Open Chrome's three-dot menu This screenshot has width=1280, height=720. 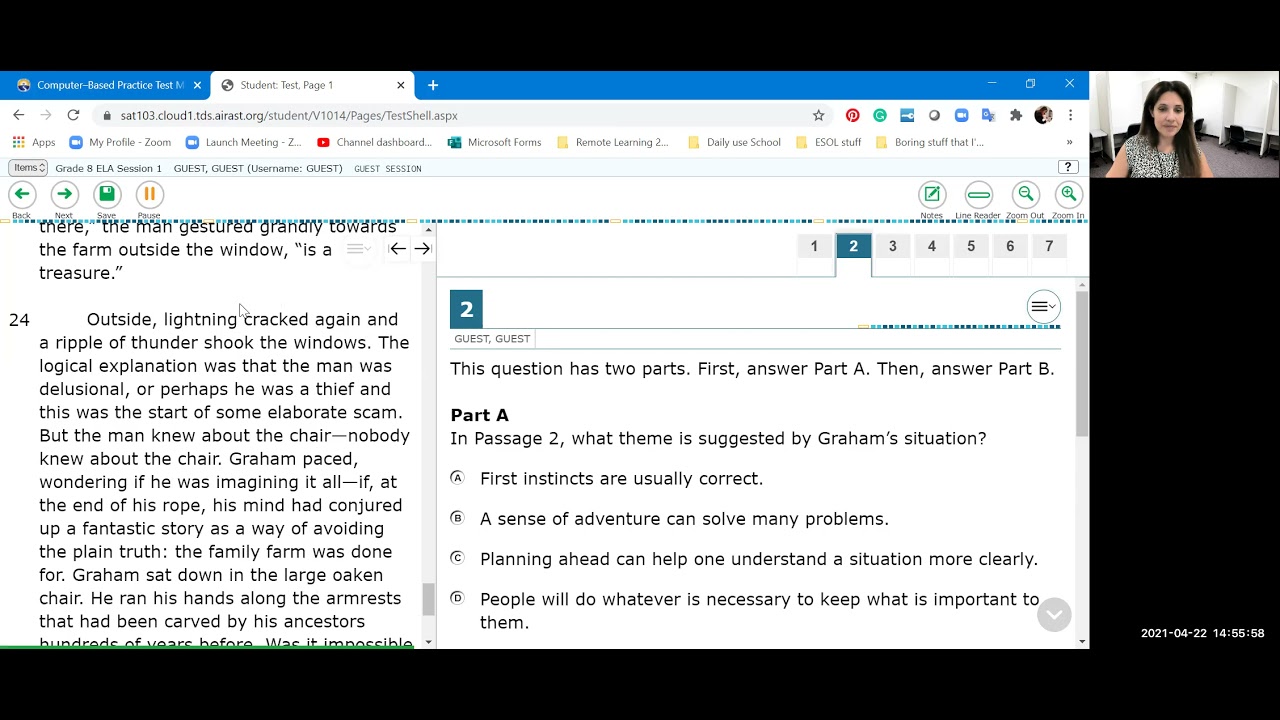point(1070,115)
